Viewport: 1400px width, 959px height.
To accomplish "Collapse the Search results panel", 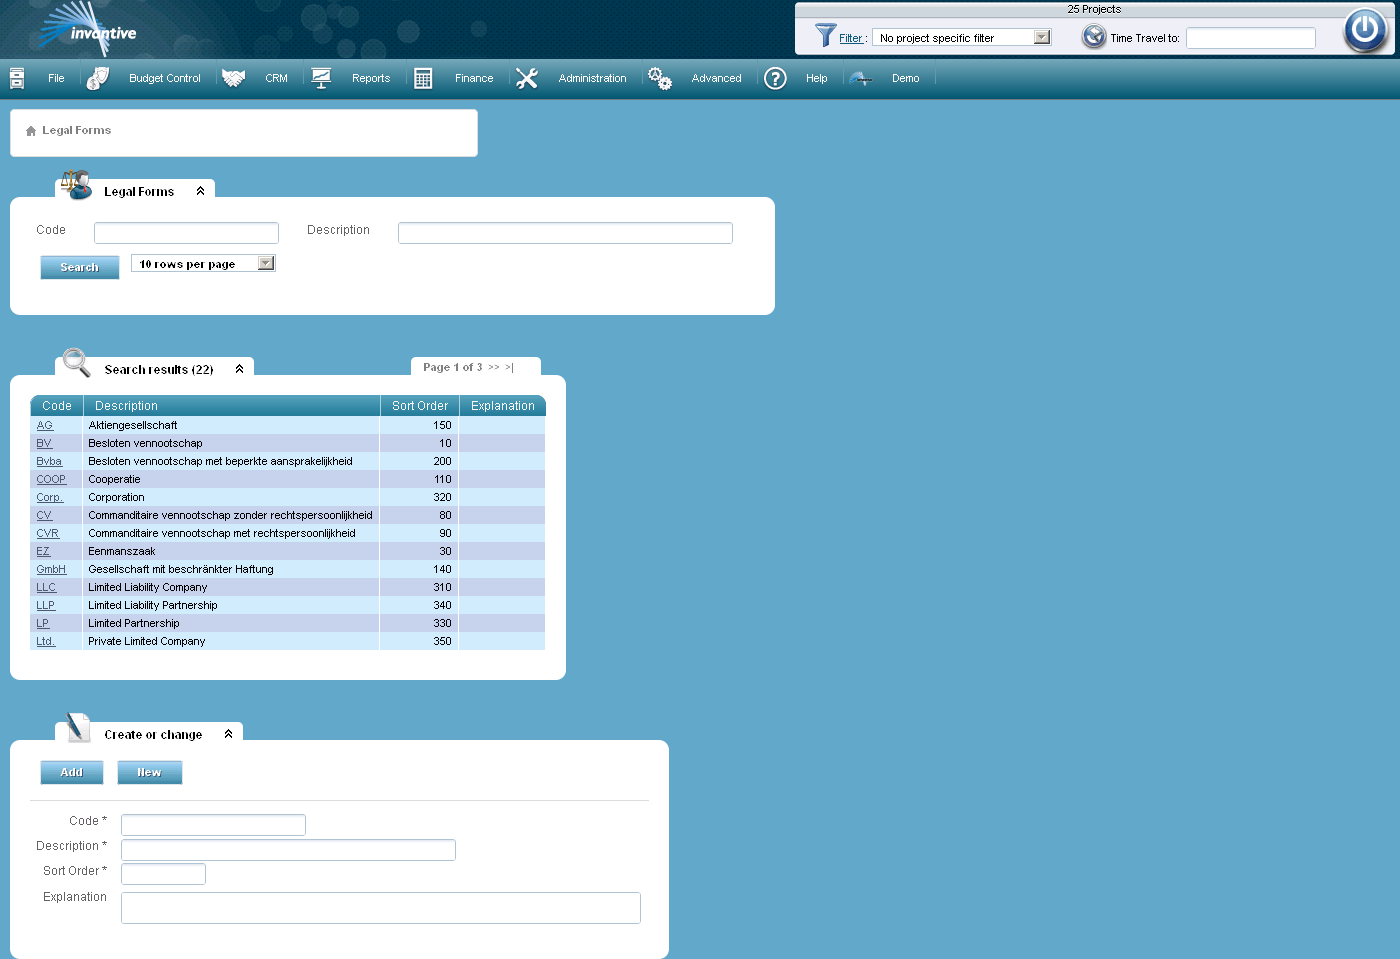I will coord(239,369).
